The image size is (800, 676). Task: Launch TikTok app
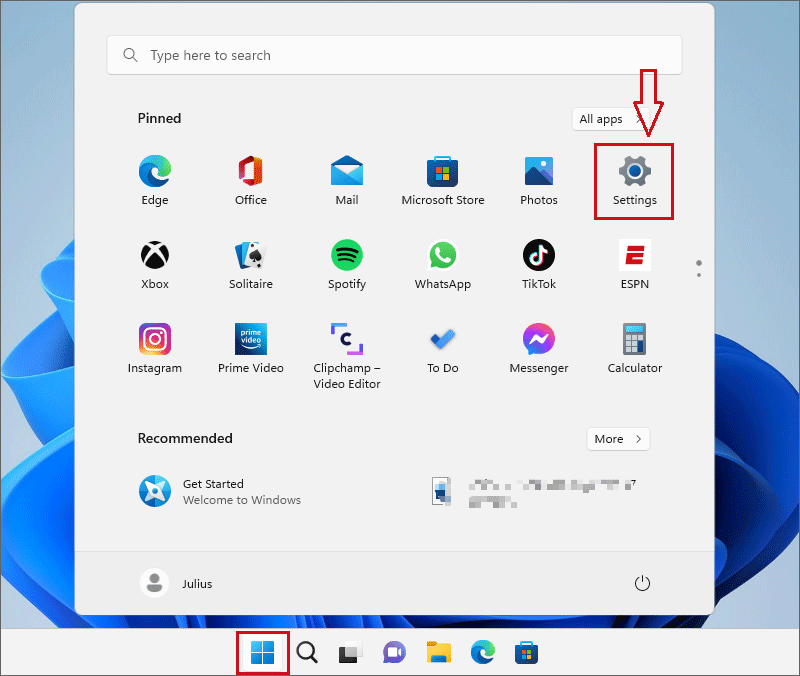pyautogui.click(x=539, y=265)
